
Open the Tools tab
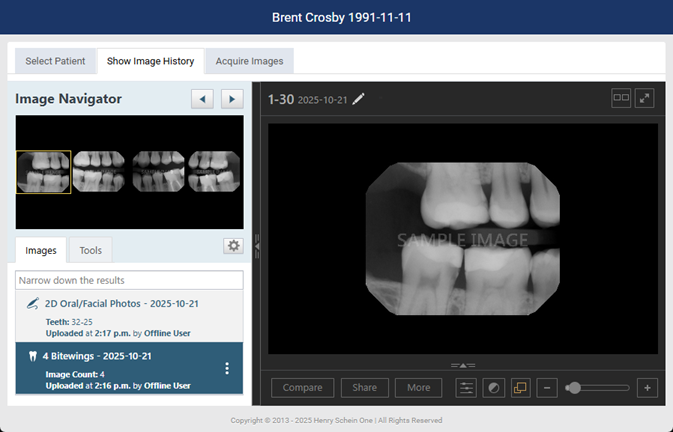[x=90, y=250]
